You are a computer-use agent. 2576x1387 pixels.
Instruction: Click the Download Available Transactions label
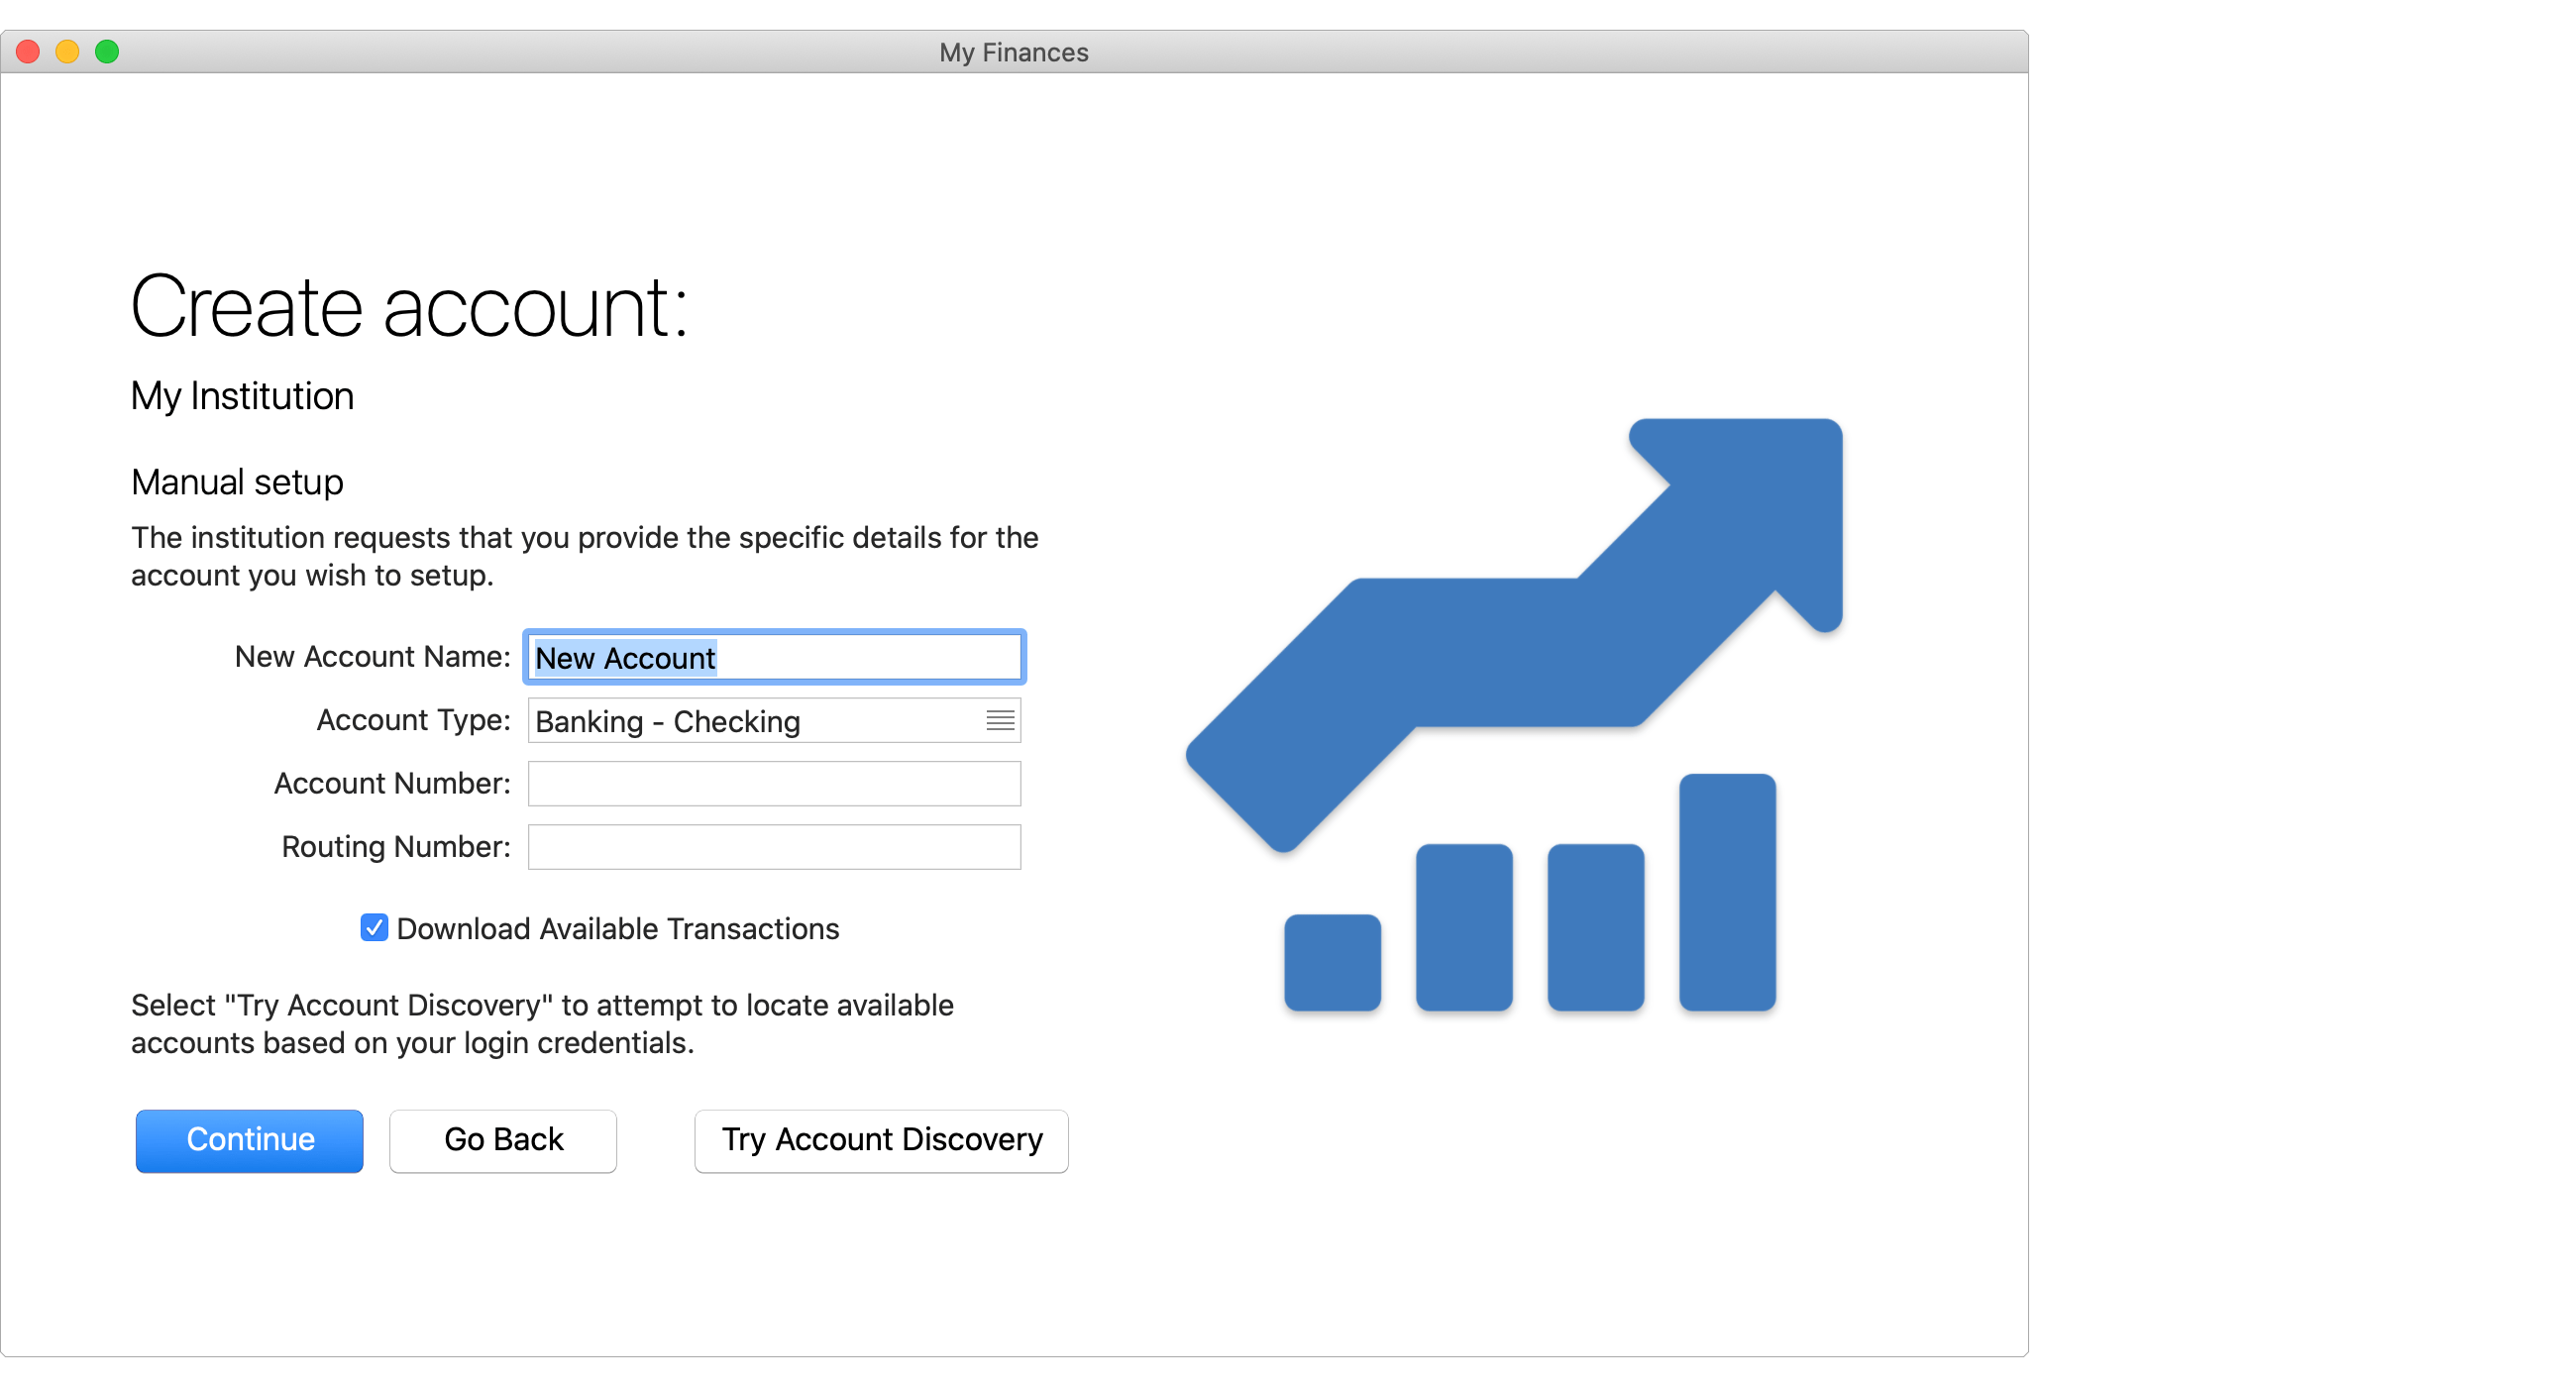[x=617, y=929]
